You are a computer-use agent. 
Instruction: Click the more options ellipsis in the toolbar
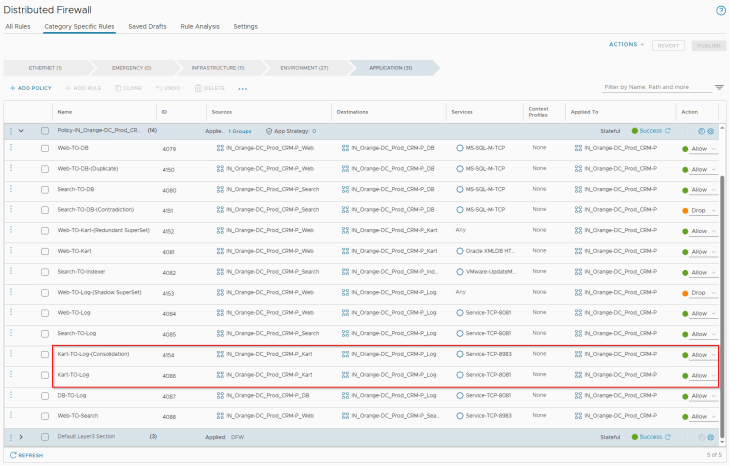242,88
